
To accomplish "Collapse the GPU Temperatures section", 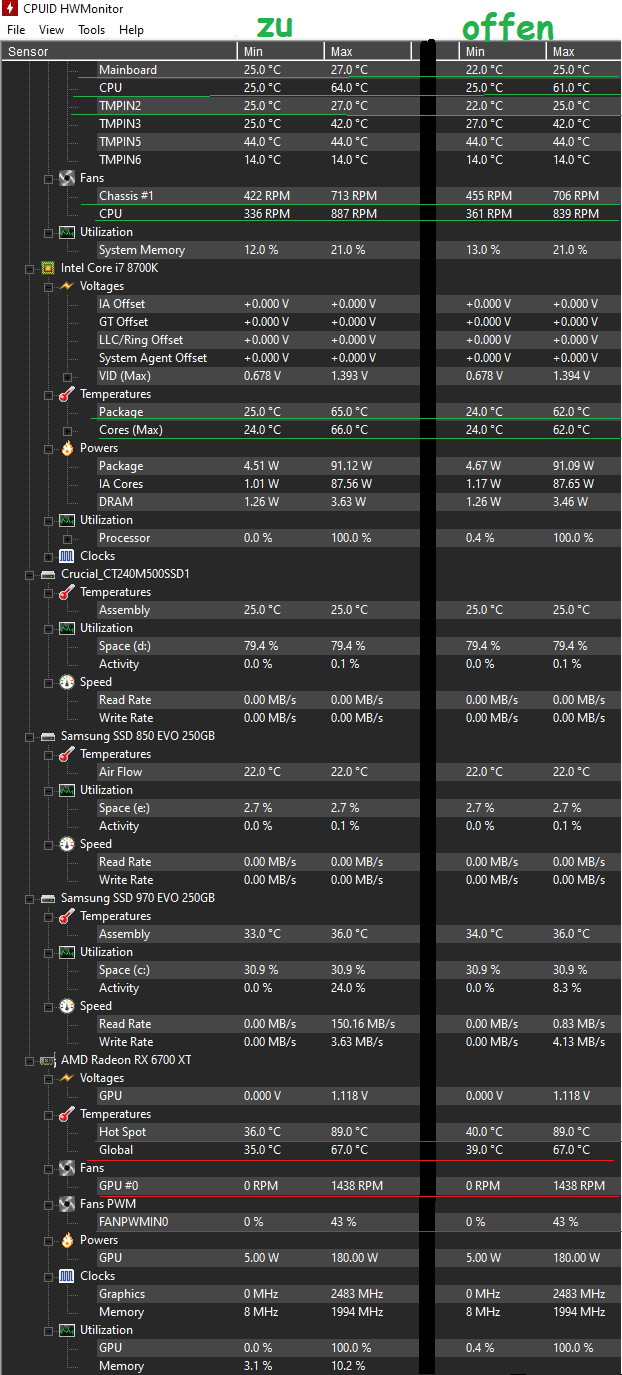I will pyautogui.click(x=47, y=1114).
